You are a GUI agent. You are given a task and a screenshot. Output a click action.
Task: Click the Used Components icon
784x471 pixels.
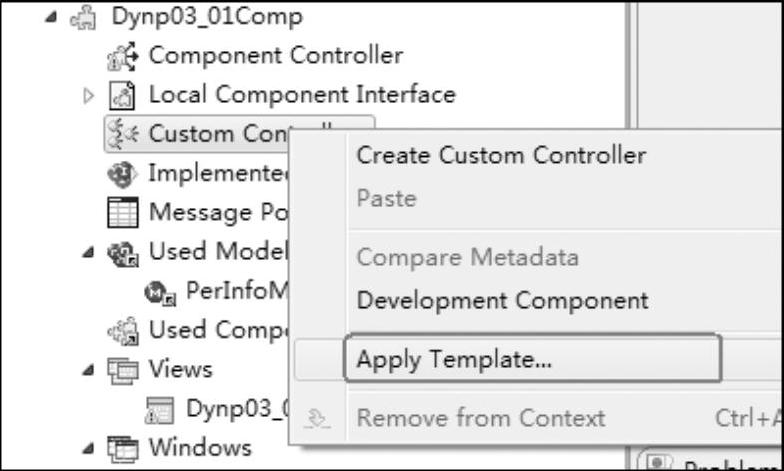(x=122, y=331)
